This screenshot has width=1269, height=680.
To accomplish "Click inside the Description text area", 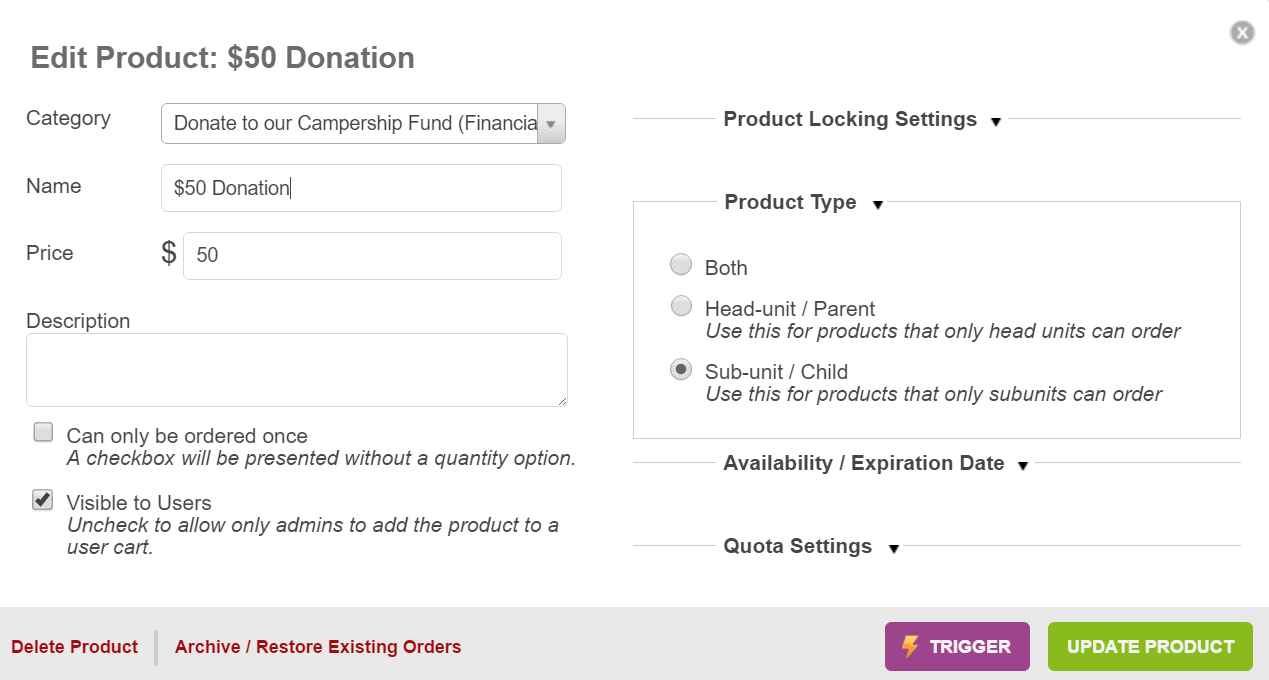I will [x=296, y=370].
